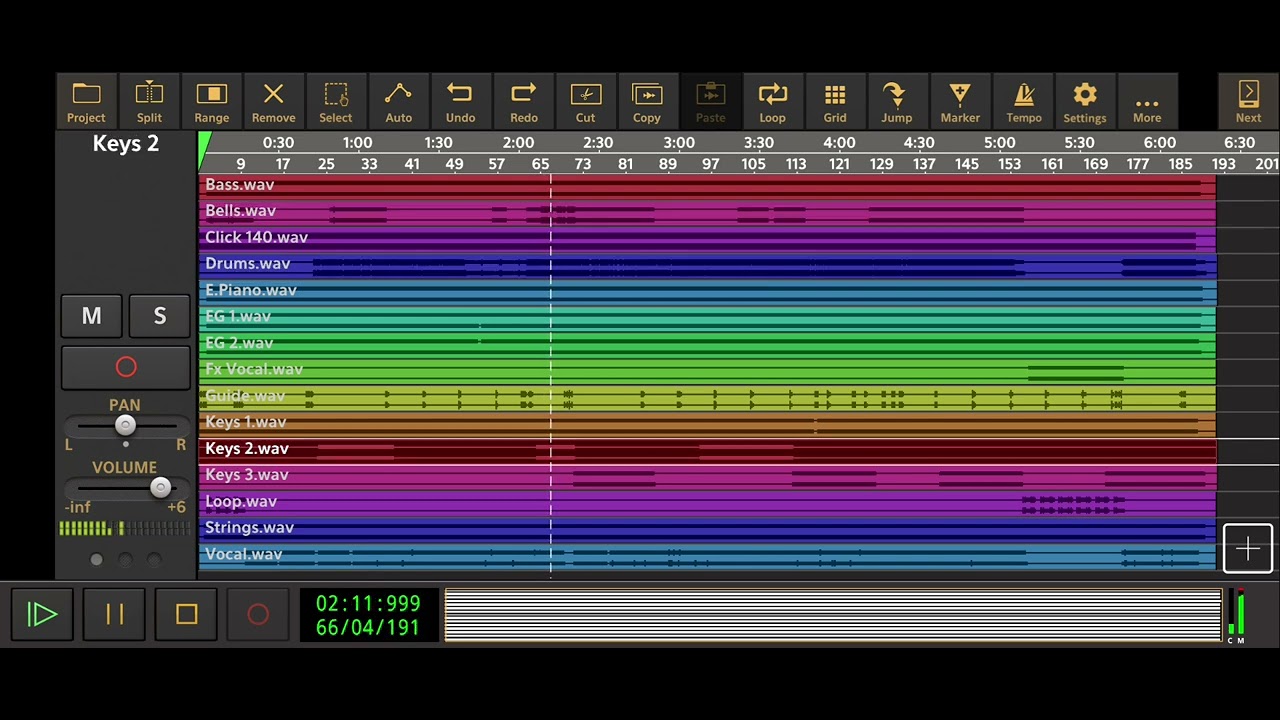The image size is (1280, 720).
Task: Open the Settings gear
Action: tap(1085, 102)
